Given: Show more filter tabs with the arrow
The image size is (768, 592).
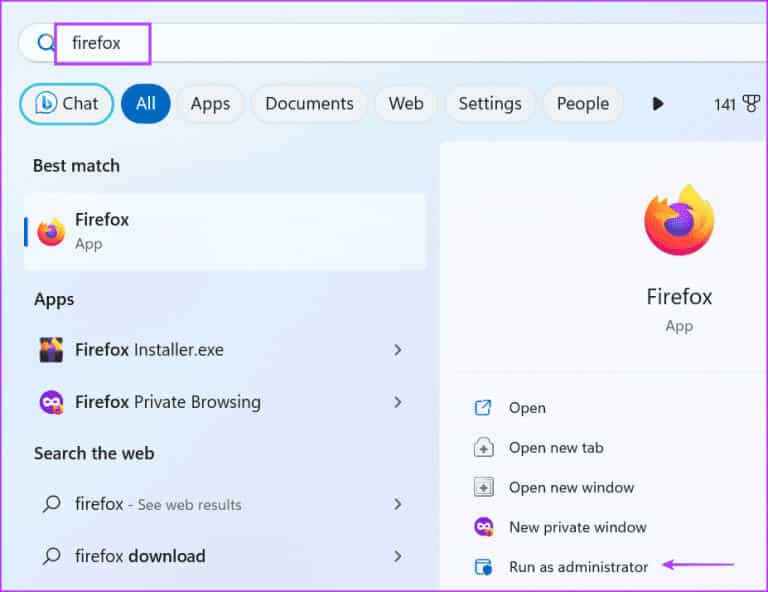Looking at the screenshot, I should 658,104.
